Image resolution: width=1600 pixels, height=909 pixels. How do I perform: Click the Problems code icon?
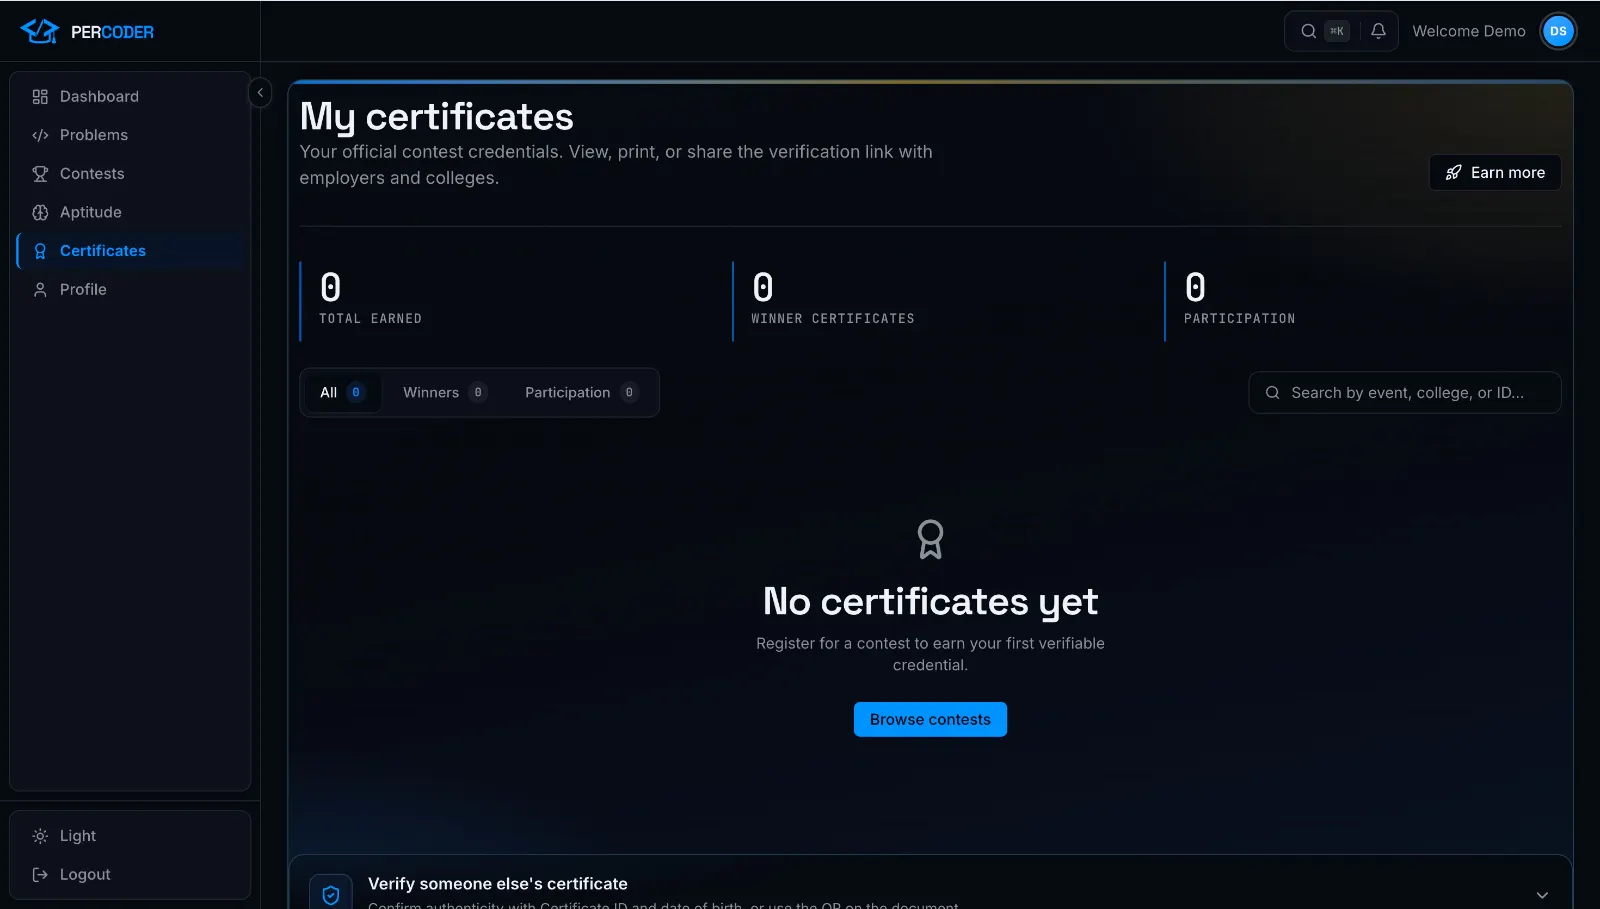click(x=40, y=135)
